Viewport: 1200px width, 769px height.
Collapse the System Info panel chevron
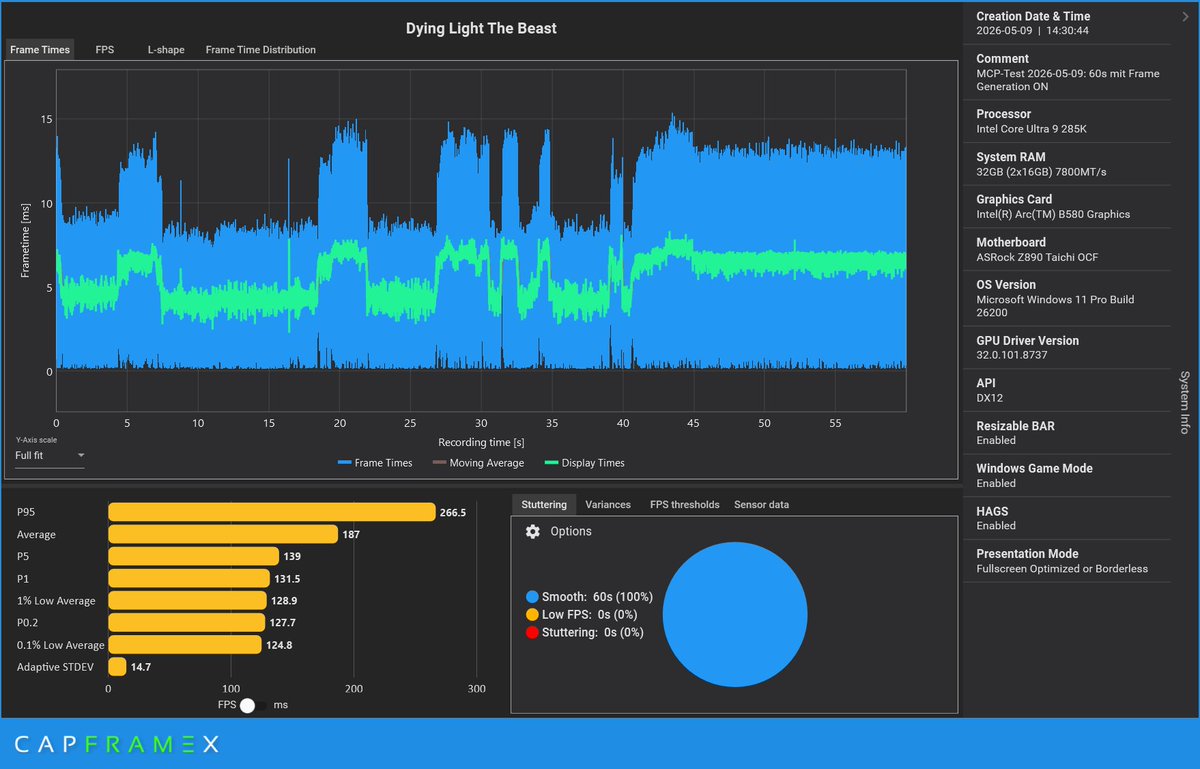tap(1185, 16)
